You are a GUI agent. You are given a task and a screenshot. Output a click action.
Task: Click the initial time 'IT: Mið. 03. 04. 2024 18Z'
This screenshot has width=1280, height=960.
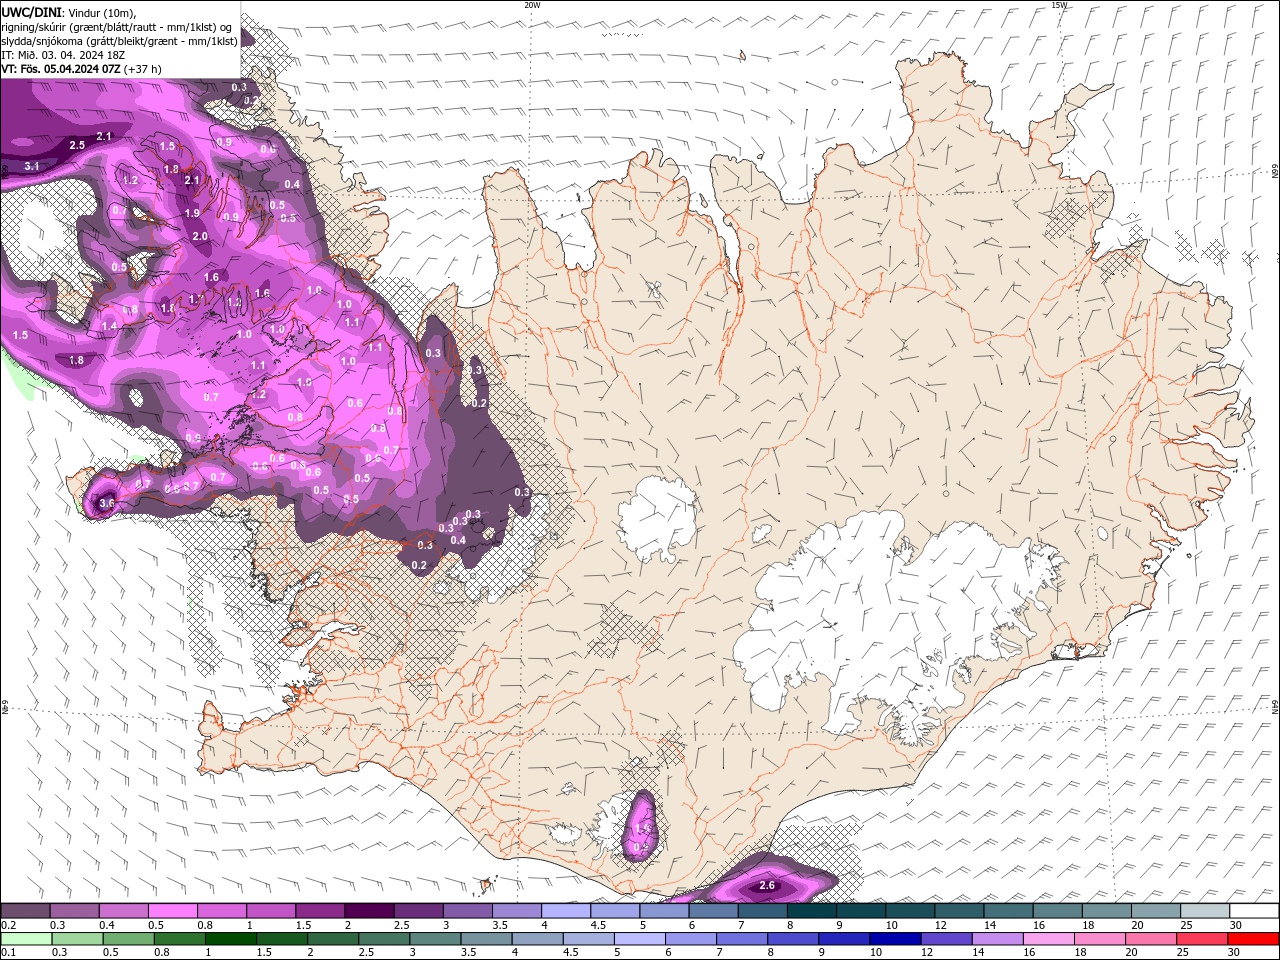coord(63,54)
